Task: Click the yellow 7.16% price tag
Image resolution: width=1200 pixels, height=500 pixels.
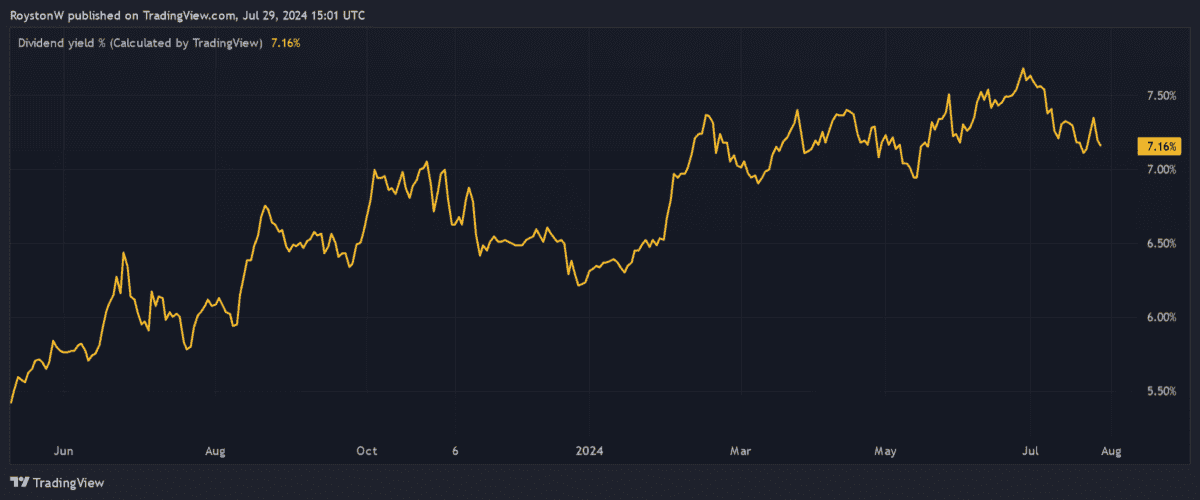Action: point(1160,147)
